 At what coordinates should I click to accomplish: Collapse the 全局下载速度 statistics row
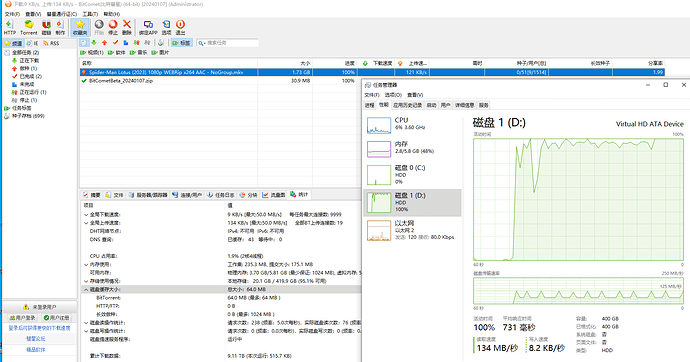[x=86, y=215]
